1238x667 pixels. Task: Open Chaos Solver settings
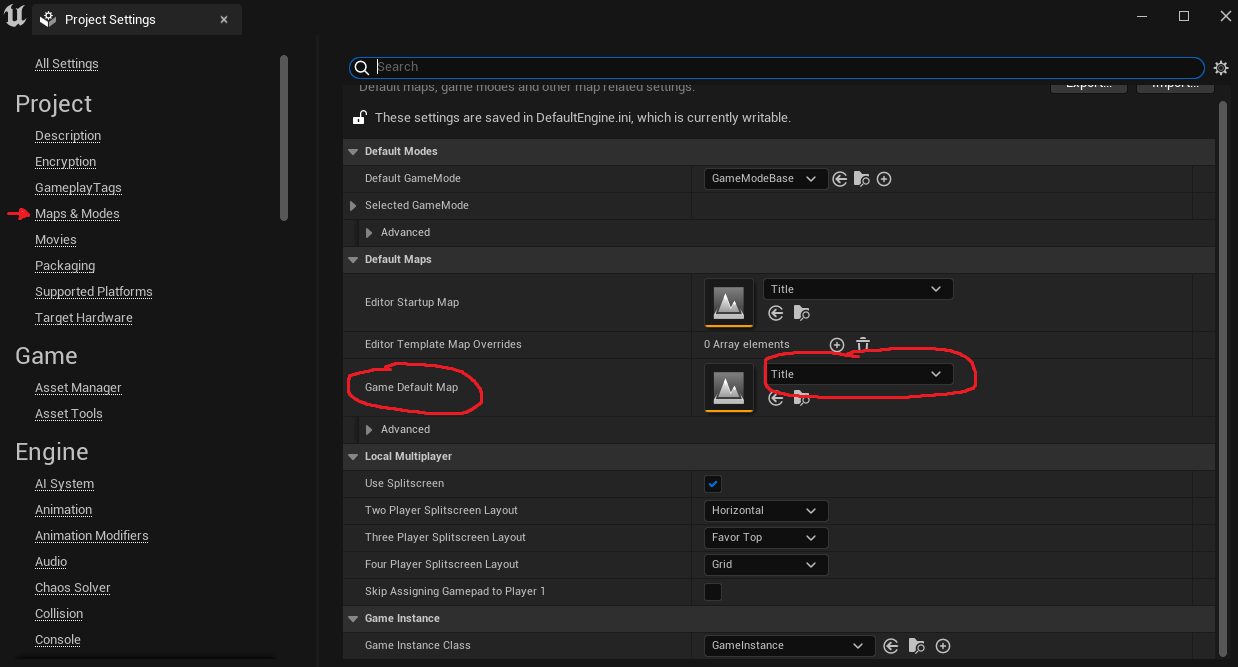click(73, 588)
